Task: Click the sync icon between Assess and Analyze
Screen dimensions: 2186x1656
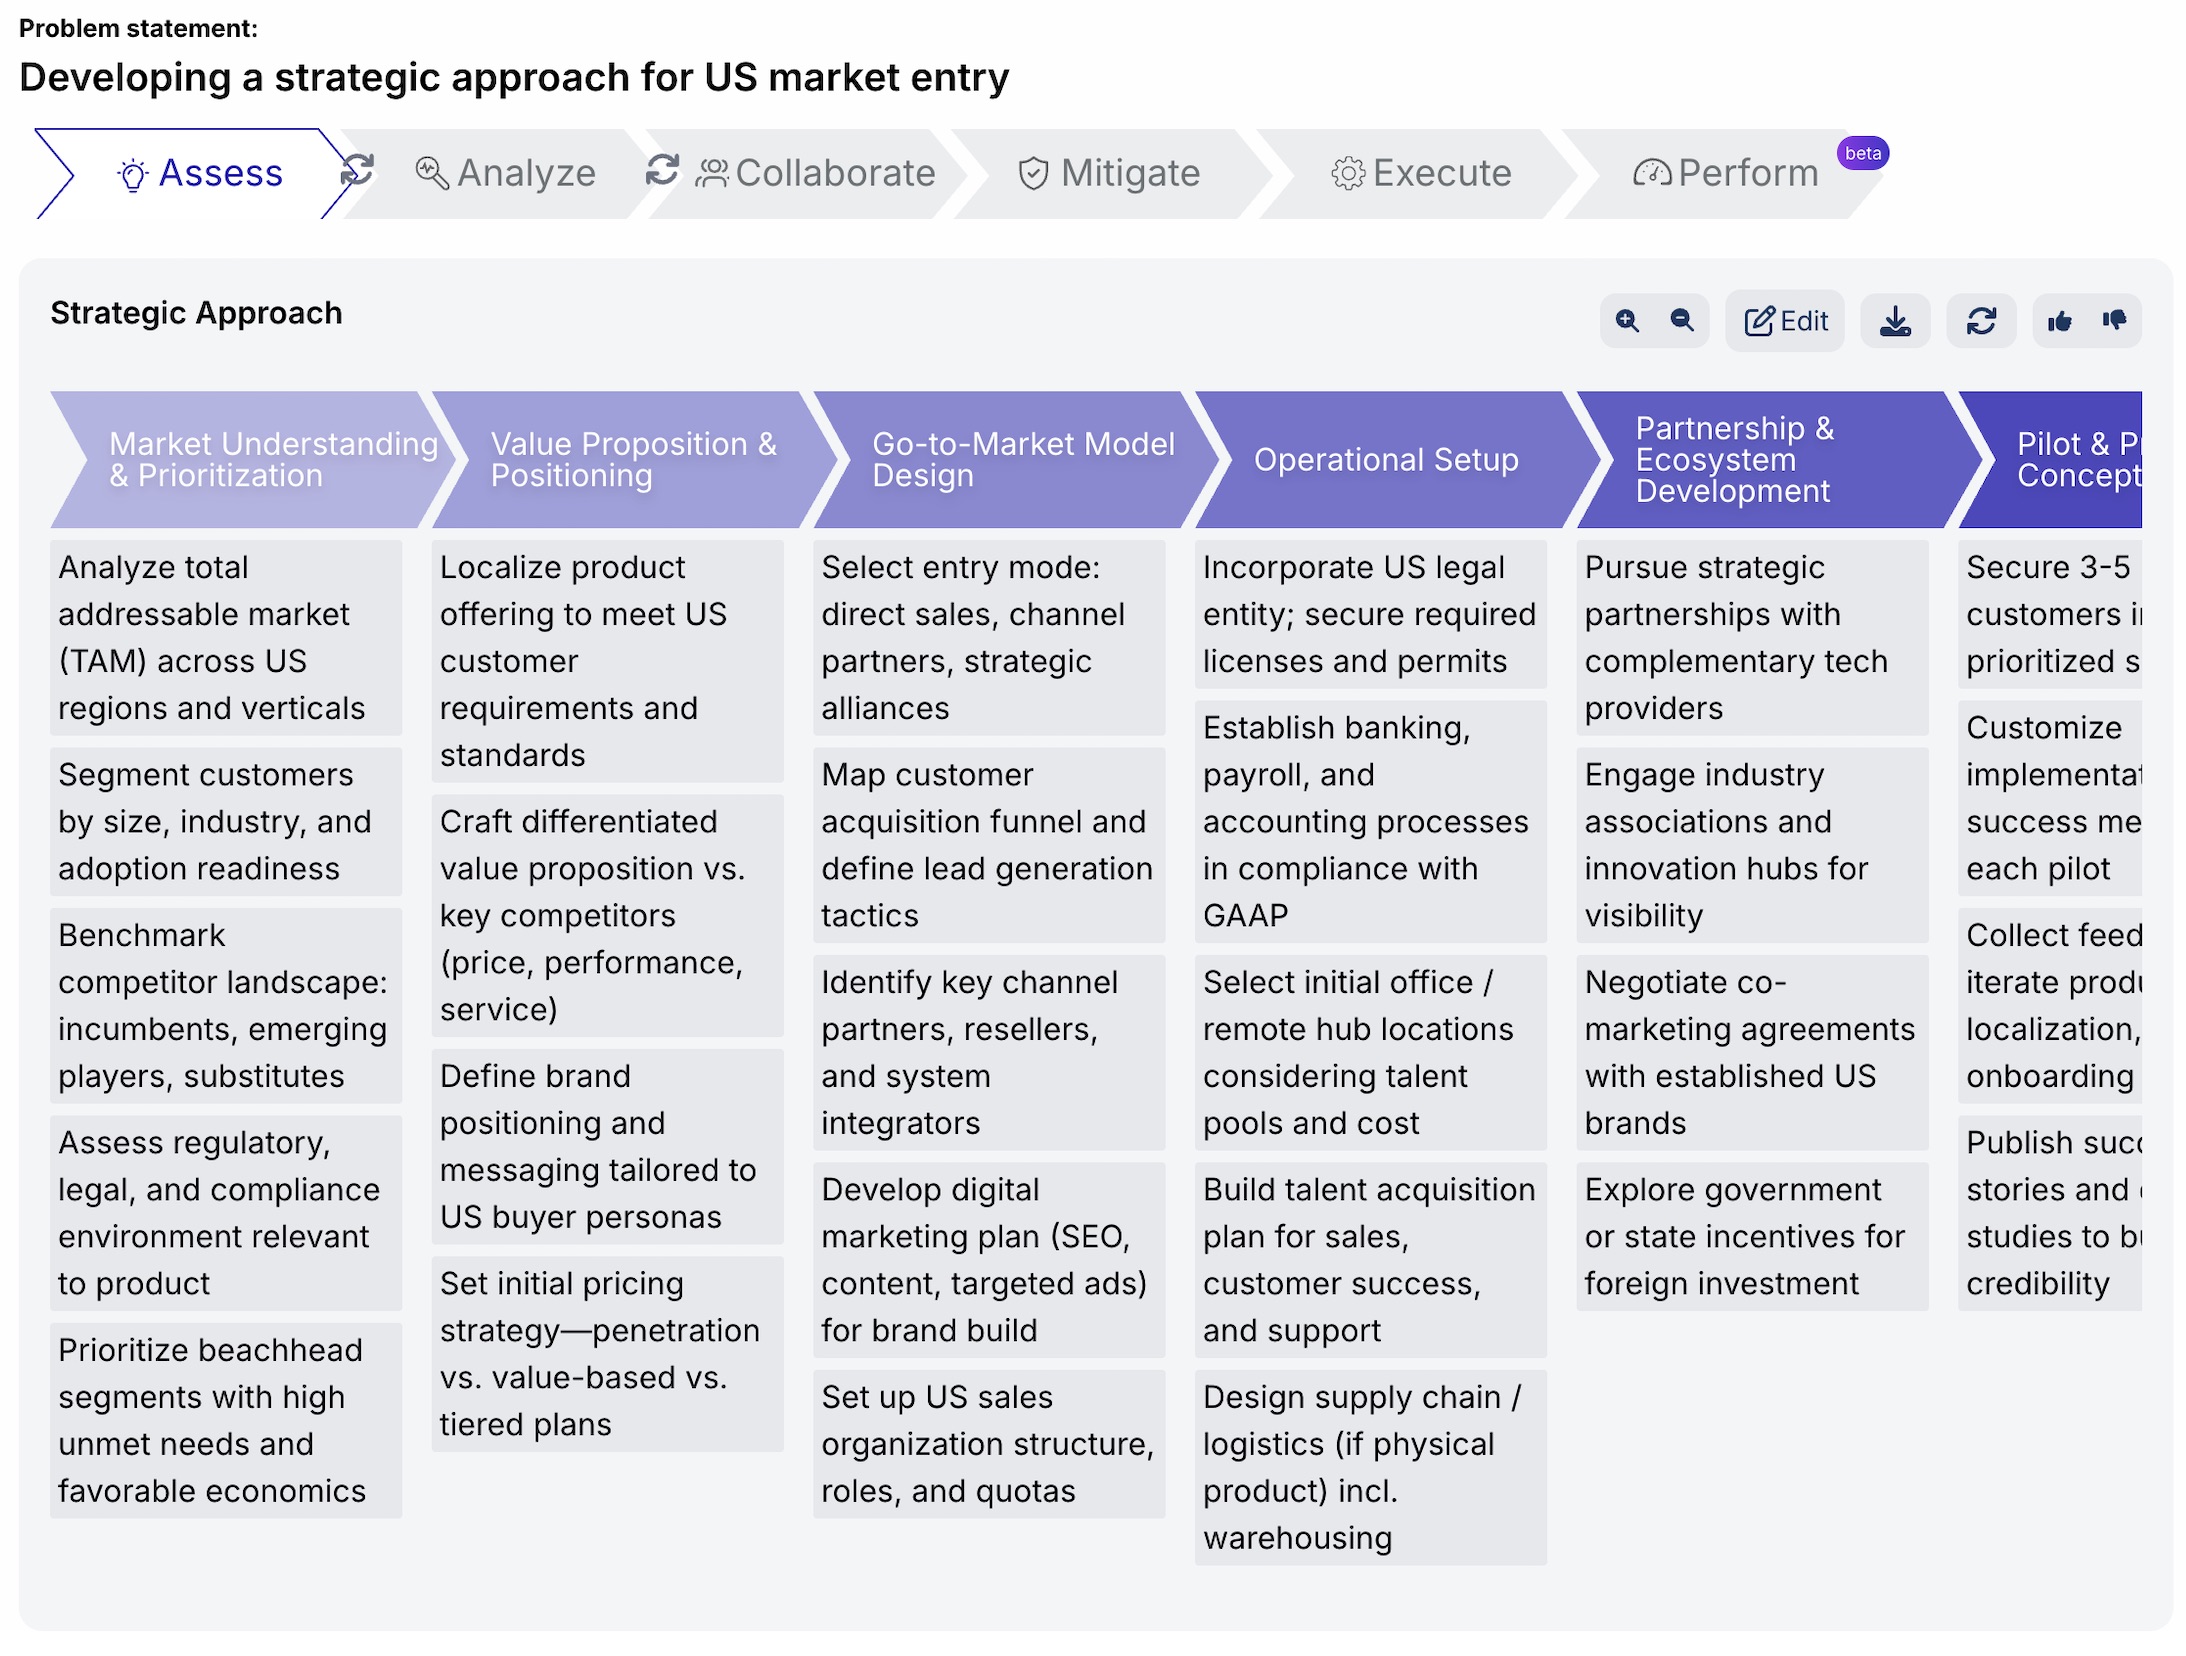Action: click(357, 170)
